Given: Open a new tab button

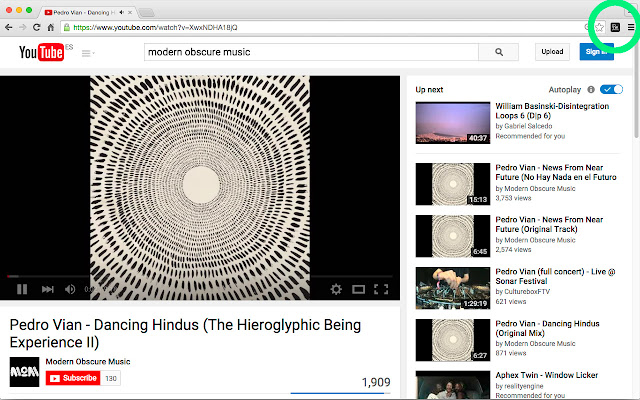Looking at the screenshot, I should (146, 13).
